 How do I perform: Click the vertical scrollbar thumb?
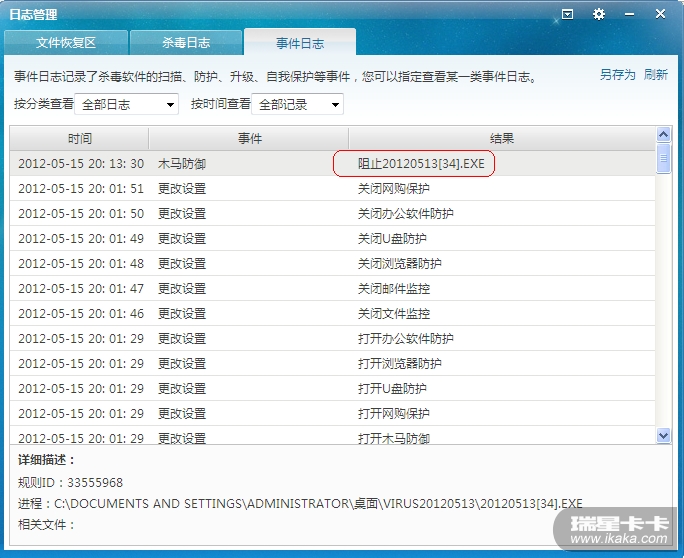point(663,158)
